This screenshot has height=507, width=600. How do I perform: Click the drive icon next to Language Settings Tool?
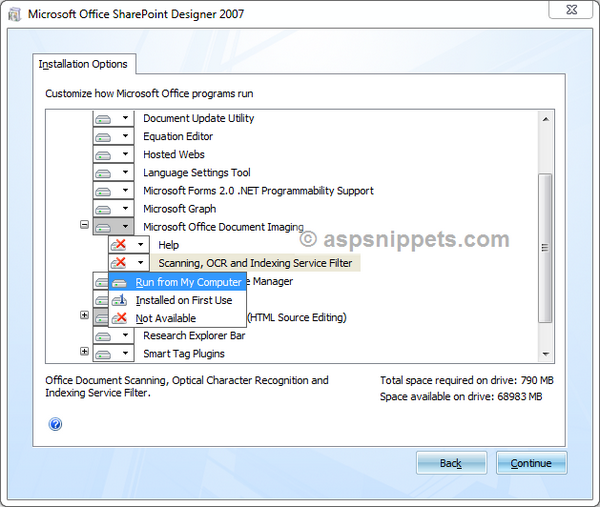(x=103, y=173)
